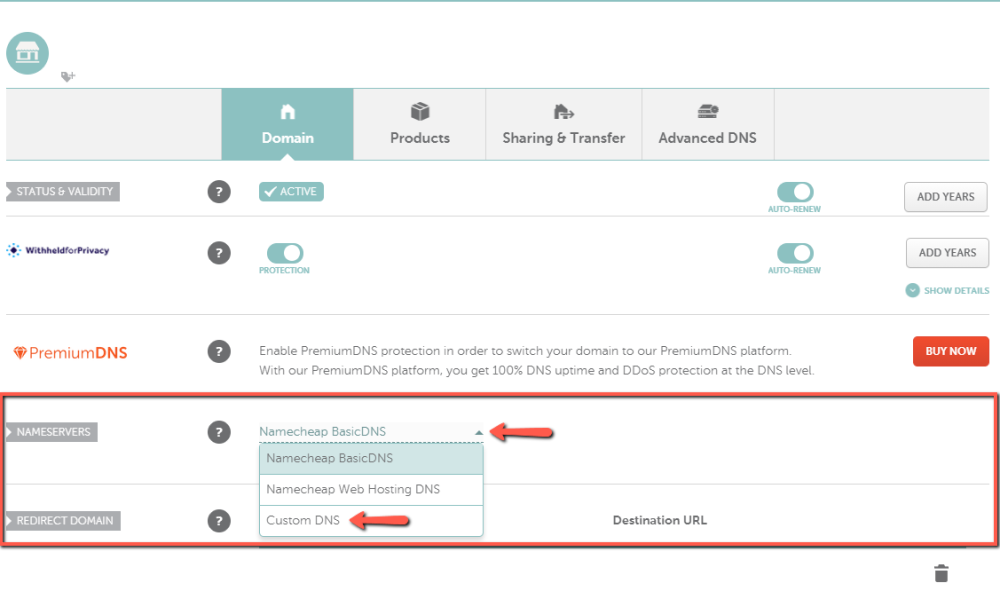Click the ACTIVE status badge

(x=291, y=191)
